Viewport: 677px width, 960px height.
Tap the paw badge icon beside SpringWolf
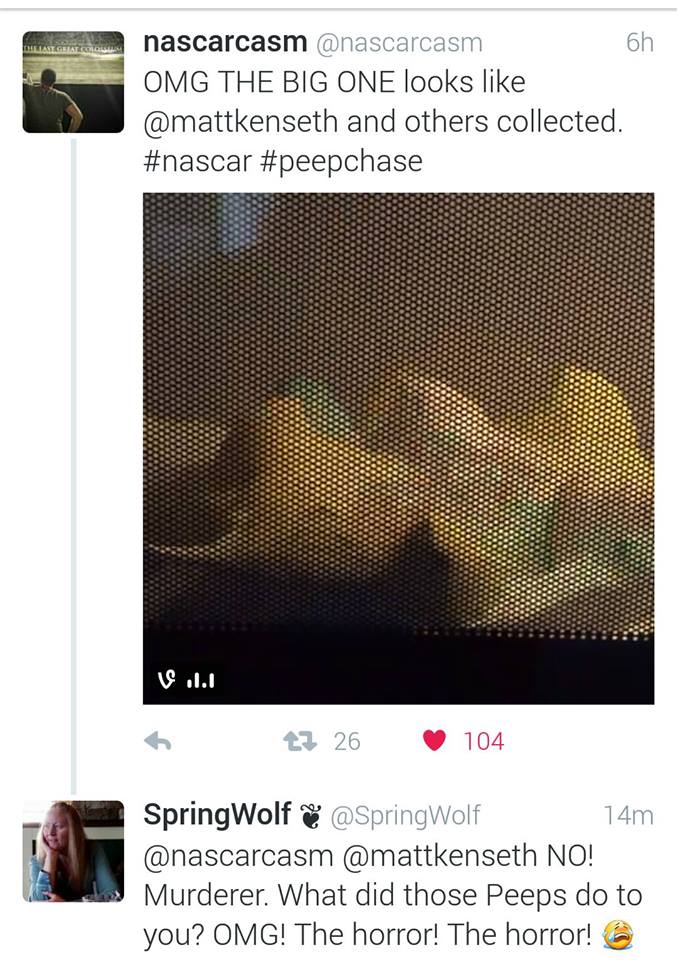click(311, 816)
